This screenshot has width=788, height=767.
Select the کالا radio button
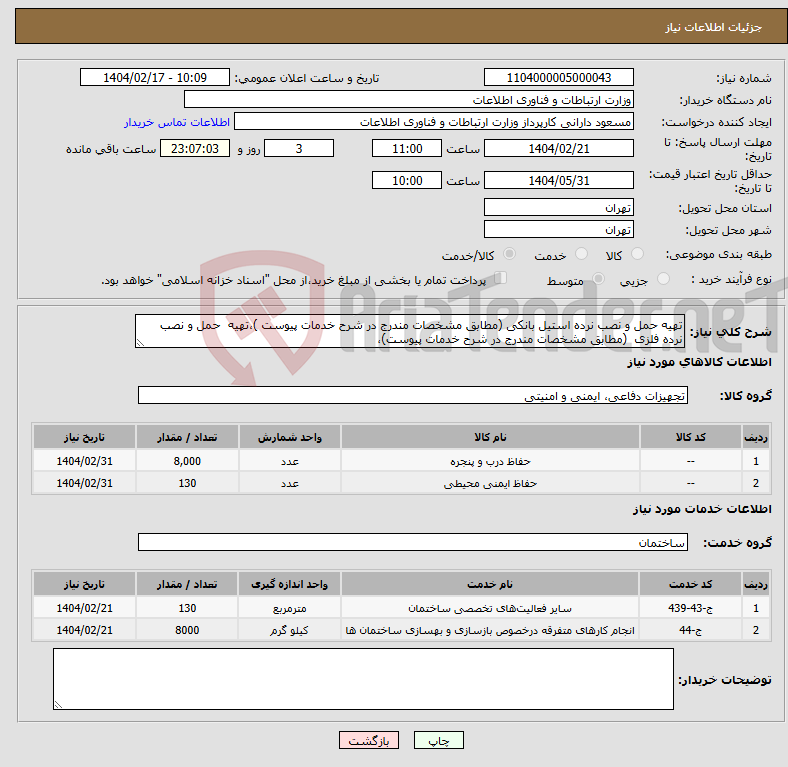pos(637,254)
